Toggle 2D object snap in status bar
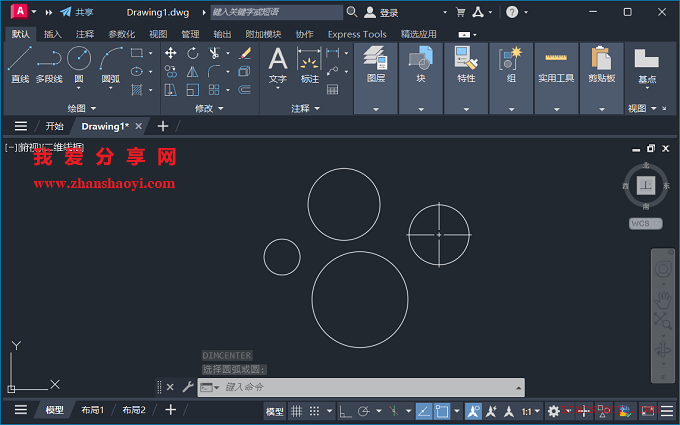680x425 pixels. (x=442, y=411)
